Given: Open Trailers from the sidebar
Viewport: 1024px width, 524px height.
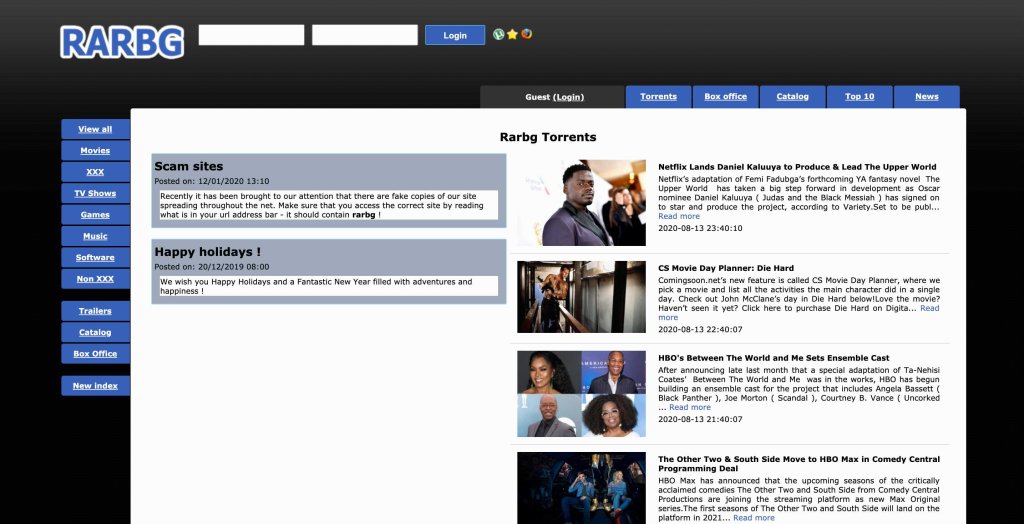Looking at the screenshot, I should tap(95, 311).
